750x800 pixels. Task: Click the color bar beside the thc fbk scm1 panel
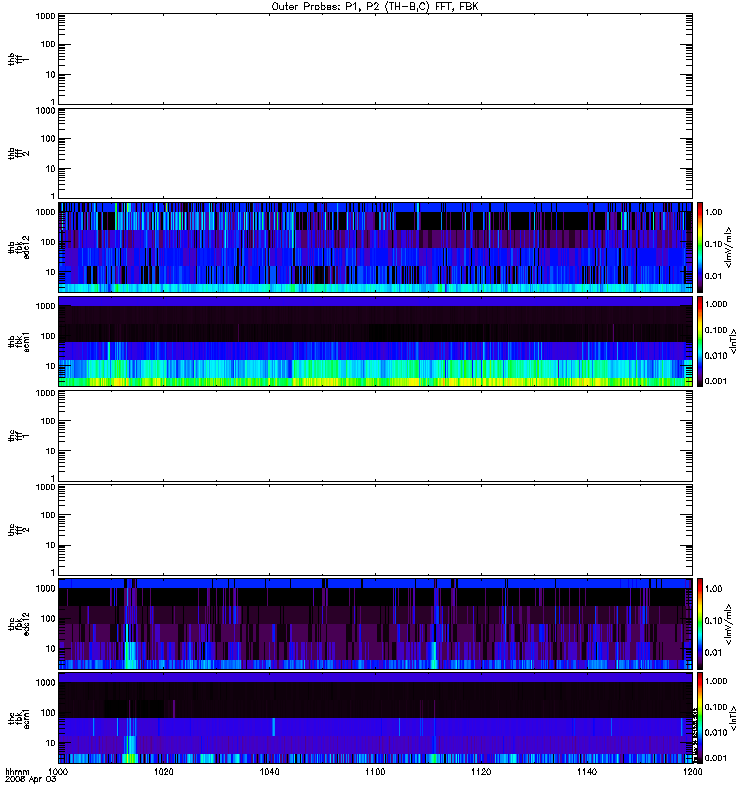point(700,718)
